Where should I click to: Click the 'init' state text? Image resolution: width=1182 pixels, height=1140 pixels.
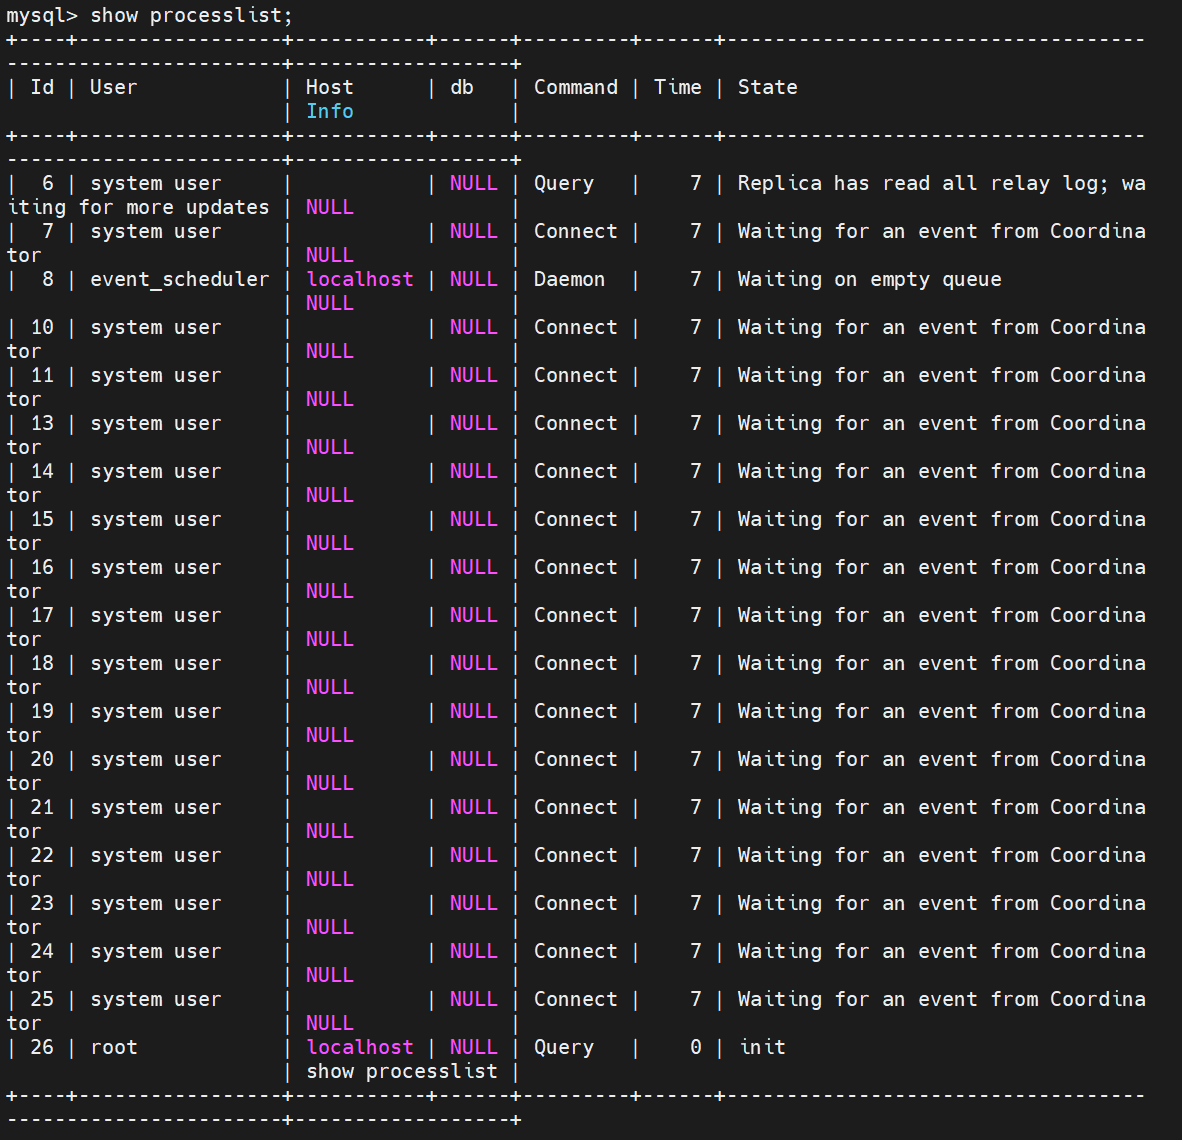(x=762, y=1047)
